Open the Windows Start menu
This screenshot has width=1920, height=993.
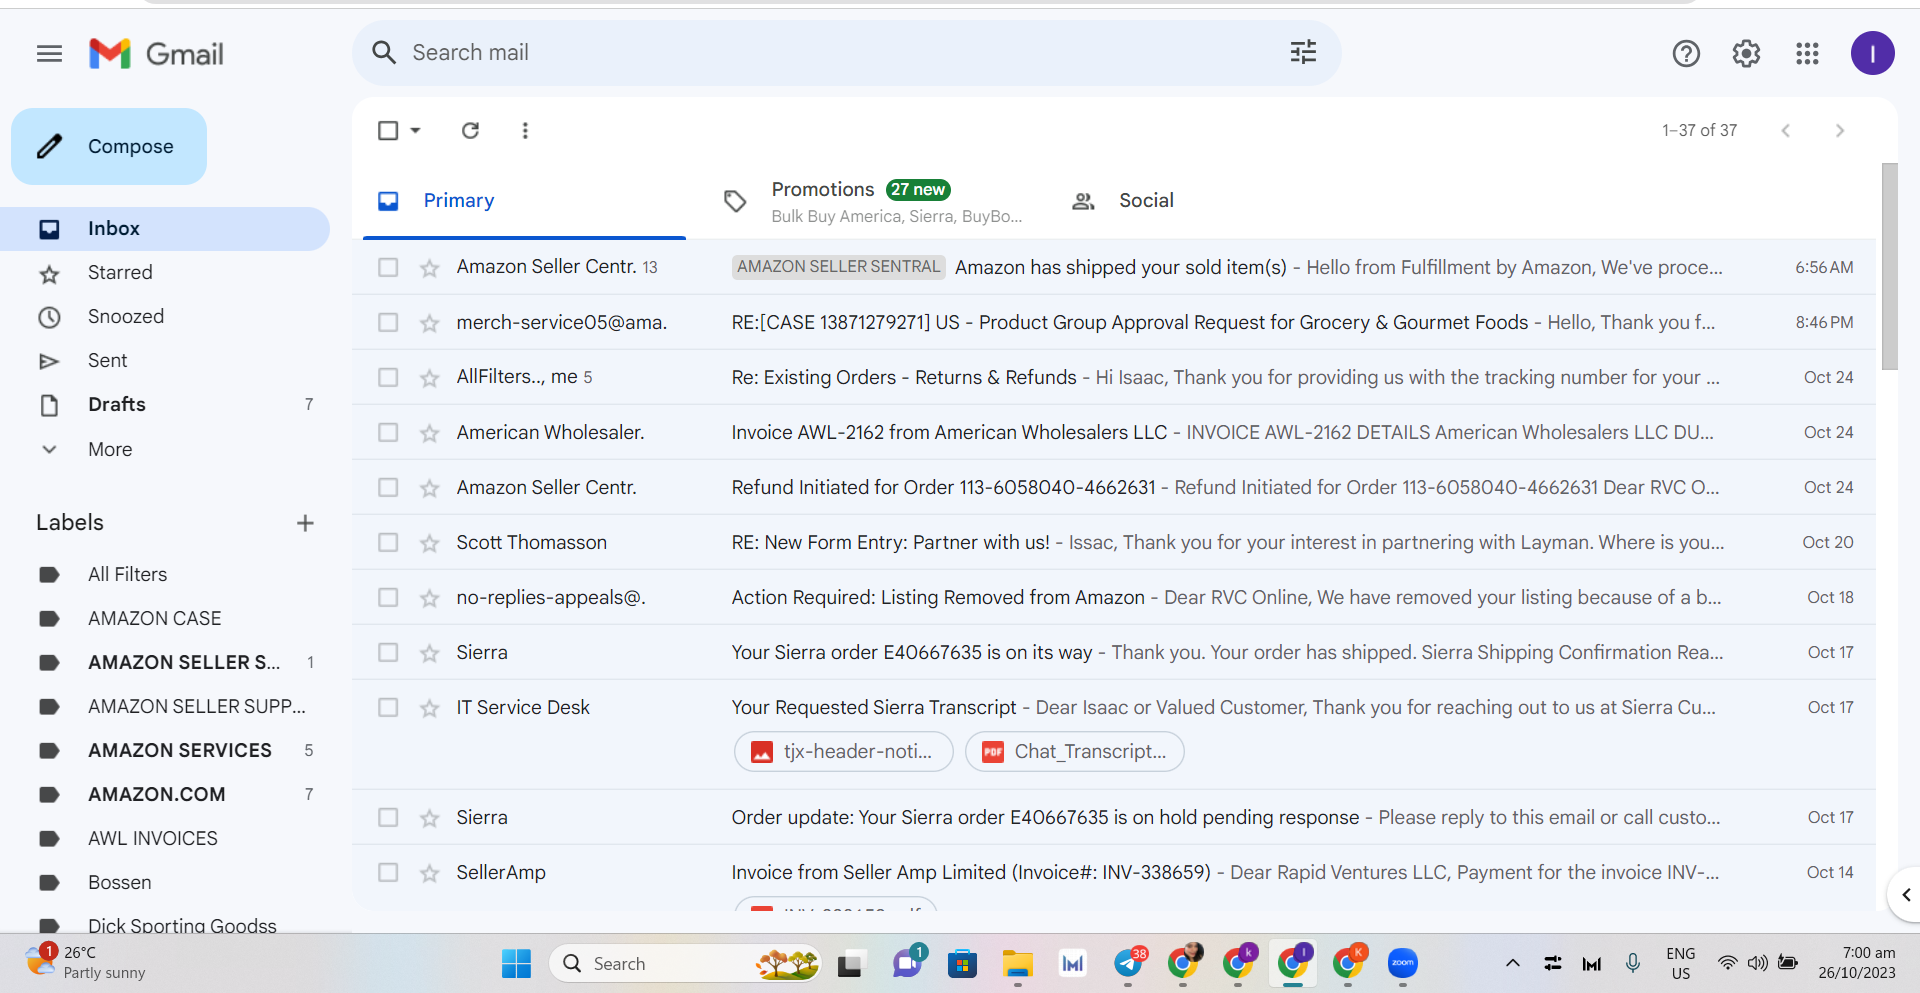516,964
